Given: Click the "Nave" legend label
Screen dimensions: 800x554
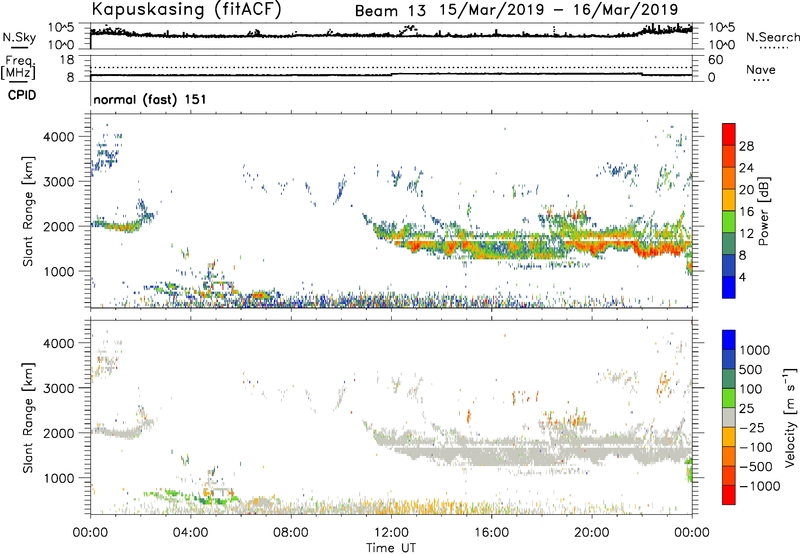Looking at the screenshot, I should 761,69.
